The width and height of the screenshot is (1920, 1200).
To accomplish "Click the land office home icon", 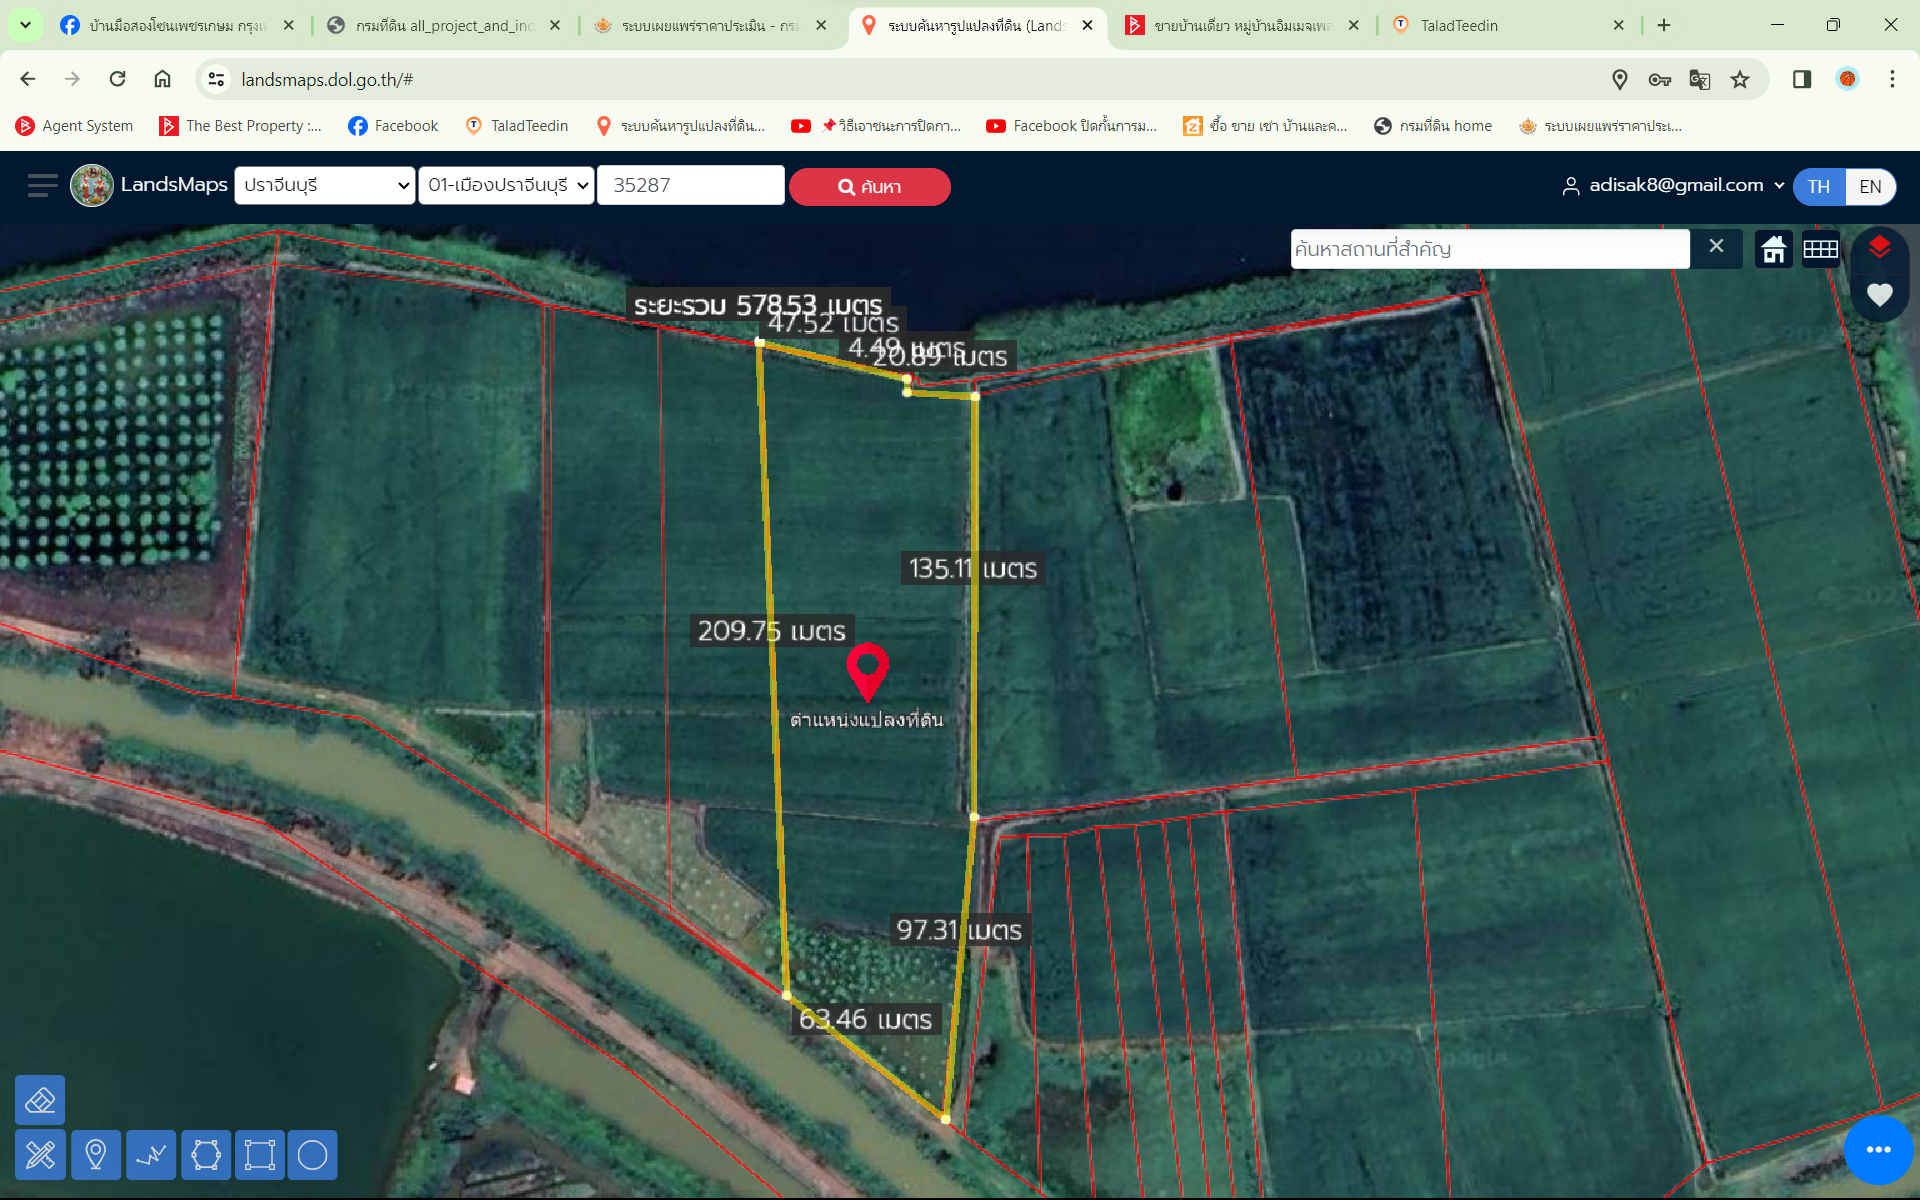I will [x=1774, y=249].
